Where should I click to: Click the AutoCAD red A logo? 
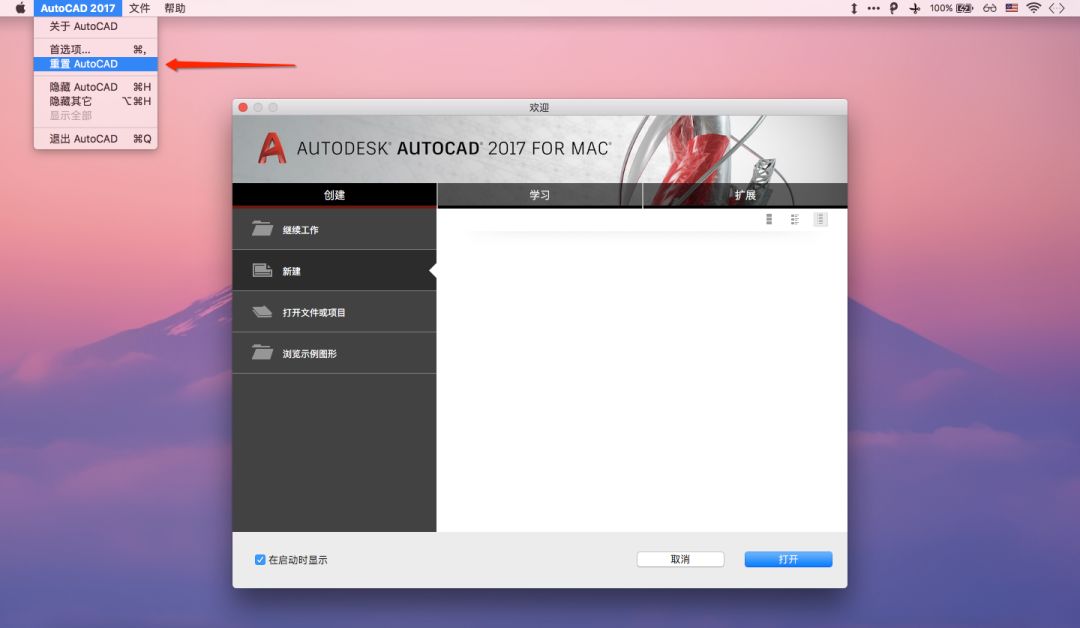272,149
